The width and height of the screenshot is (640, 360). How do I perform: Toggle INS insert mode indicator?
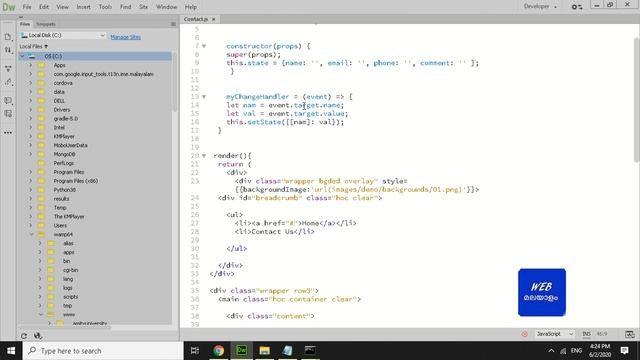coord(586,334)
